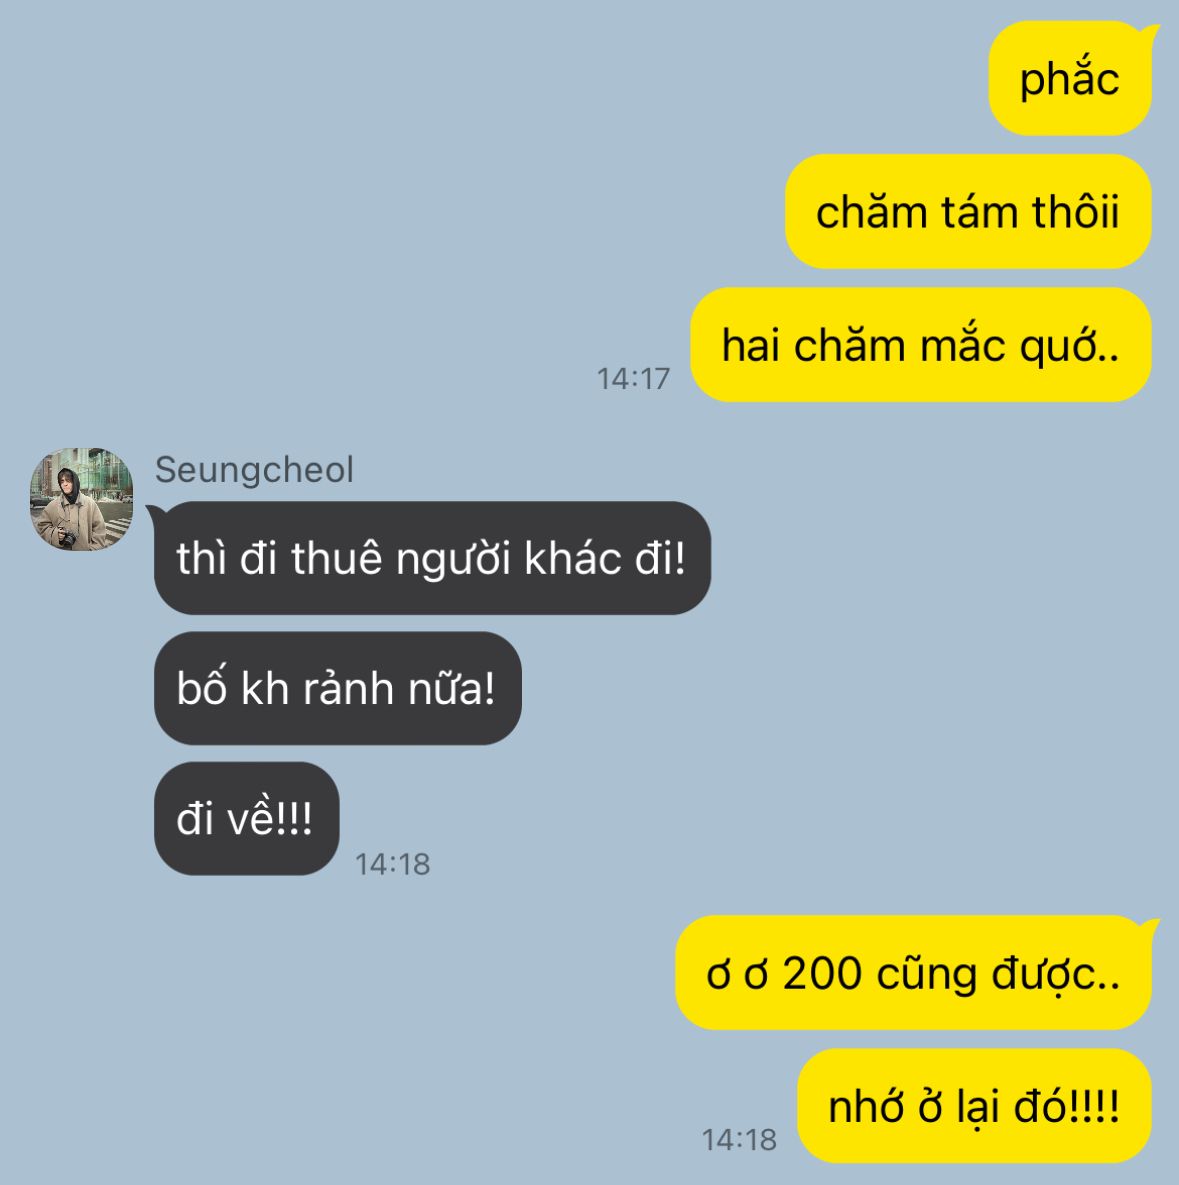
Task: Open Seungcheol's profile picture
Action: point(82,499)
